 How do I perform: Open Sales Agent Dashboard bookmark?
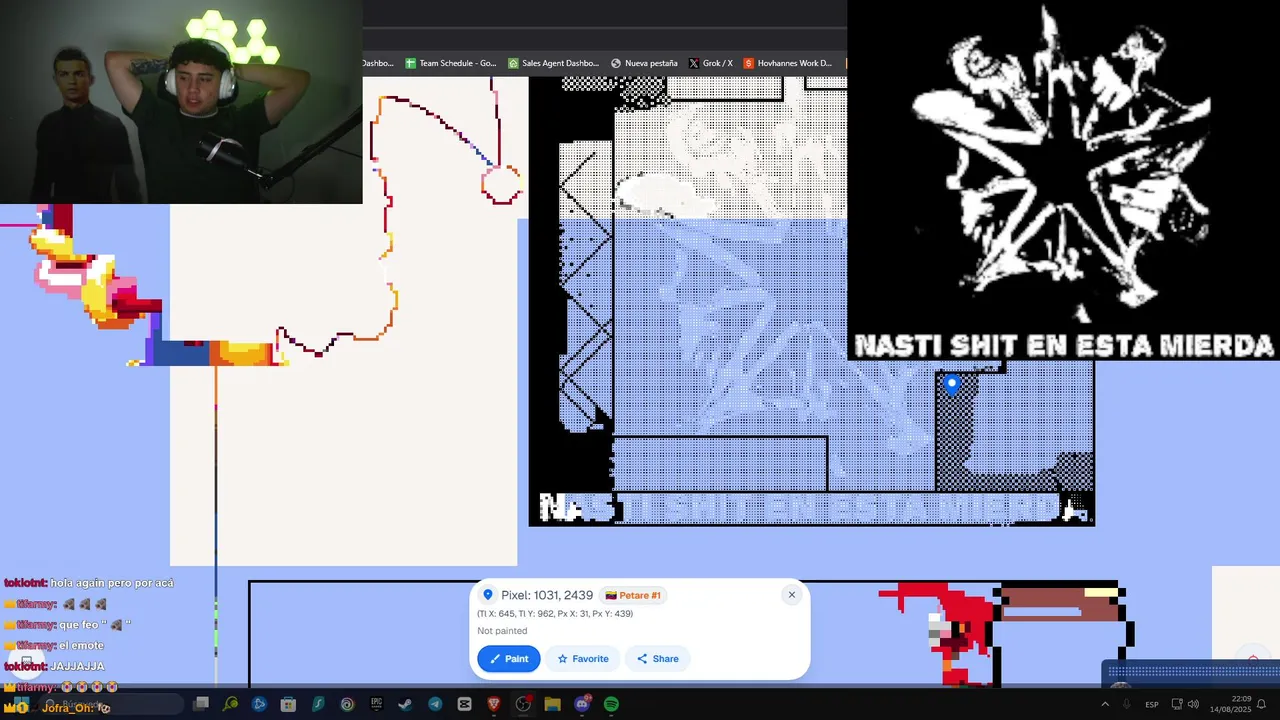tap(553, 63)
